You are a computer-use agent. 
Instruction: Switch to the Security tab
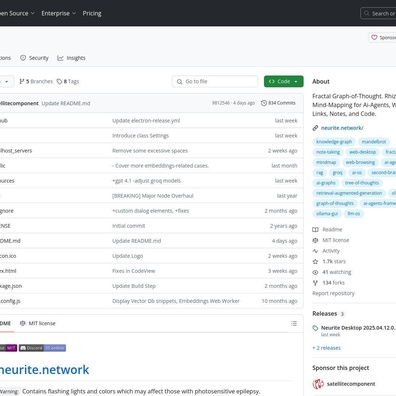point(34,58)
